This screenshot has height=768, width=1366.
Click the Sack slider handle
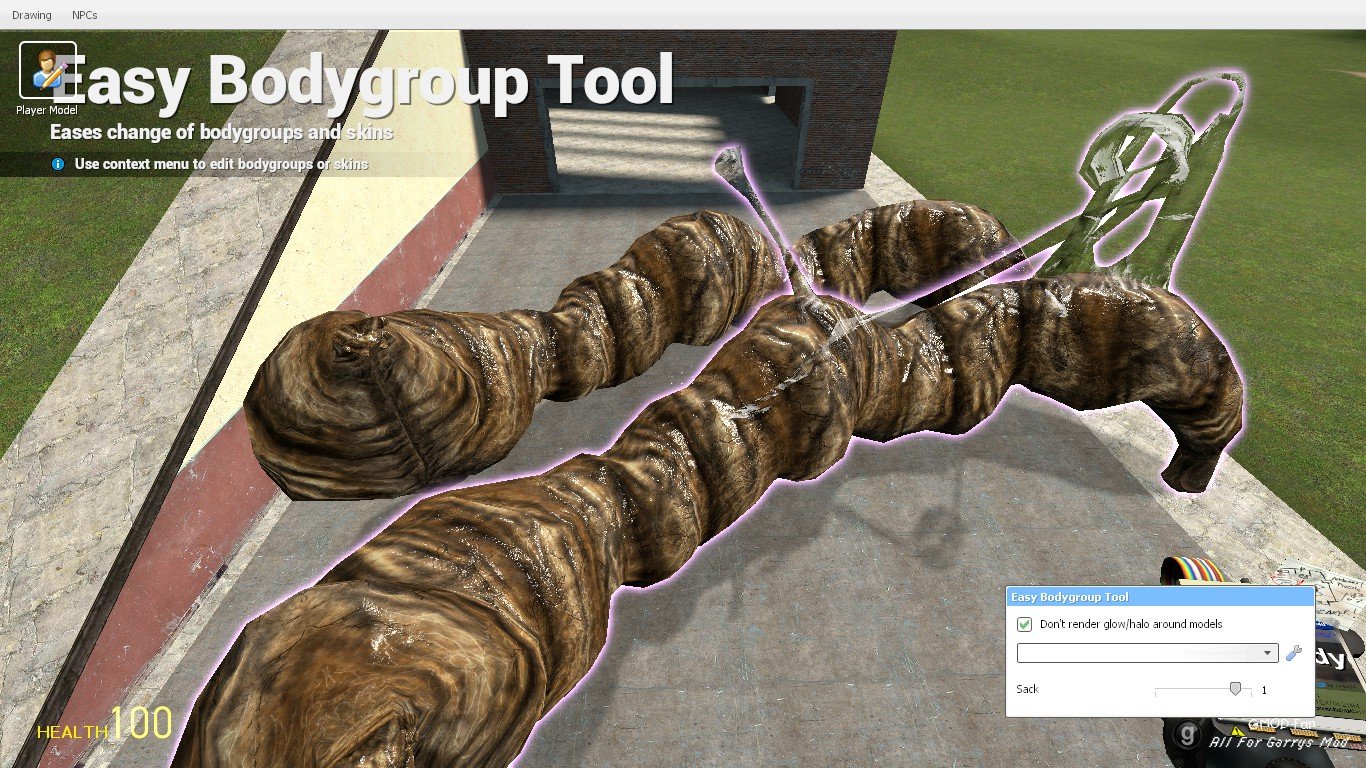click(1235, 689)
